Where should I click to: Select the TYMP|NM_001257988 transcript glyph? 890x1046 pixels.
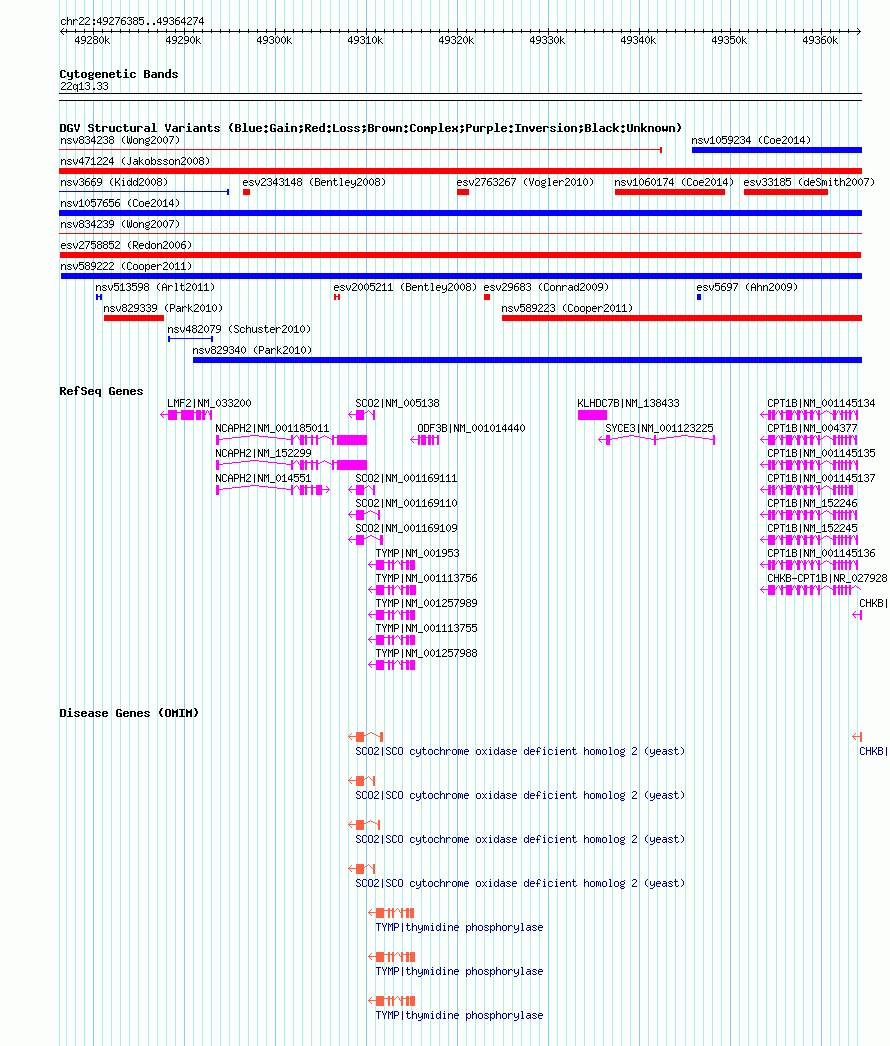(x=392, y=665)
